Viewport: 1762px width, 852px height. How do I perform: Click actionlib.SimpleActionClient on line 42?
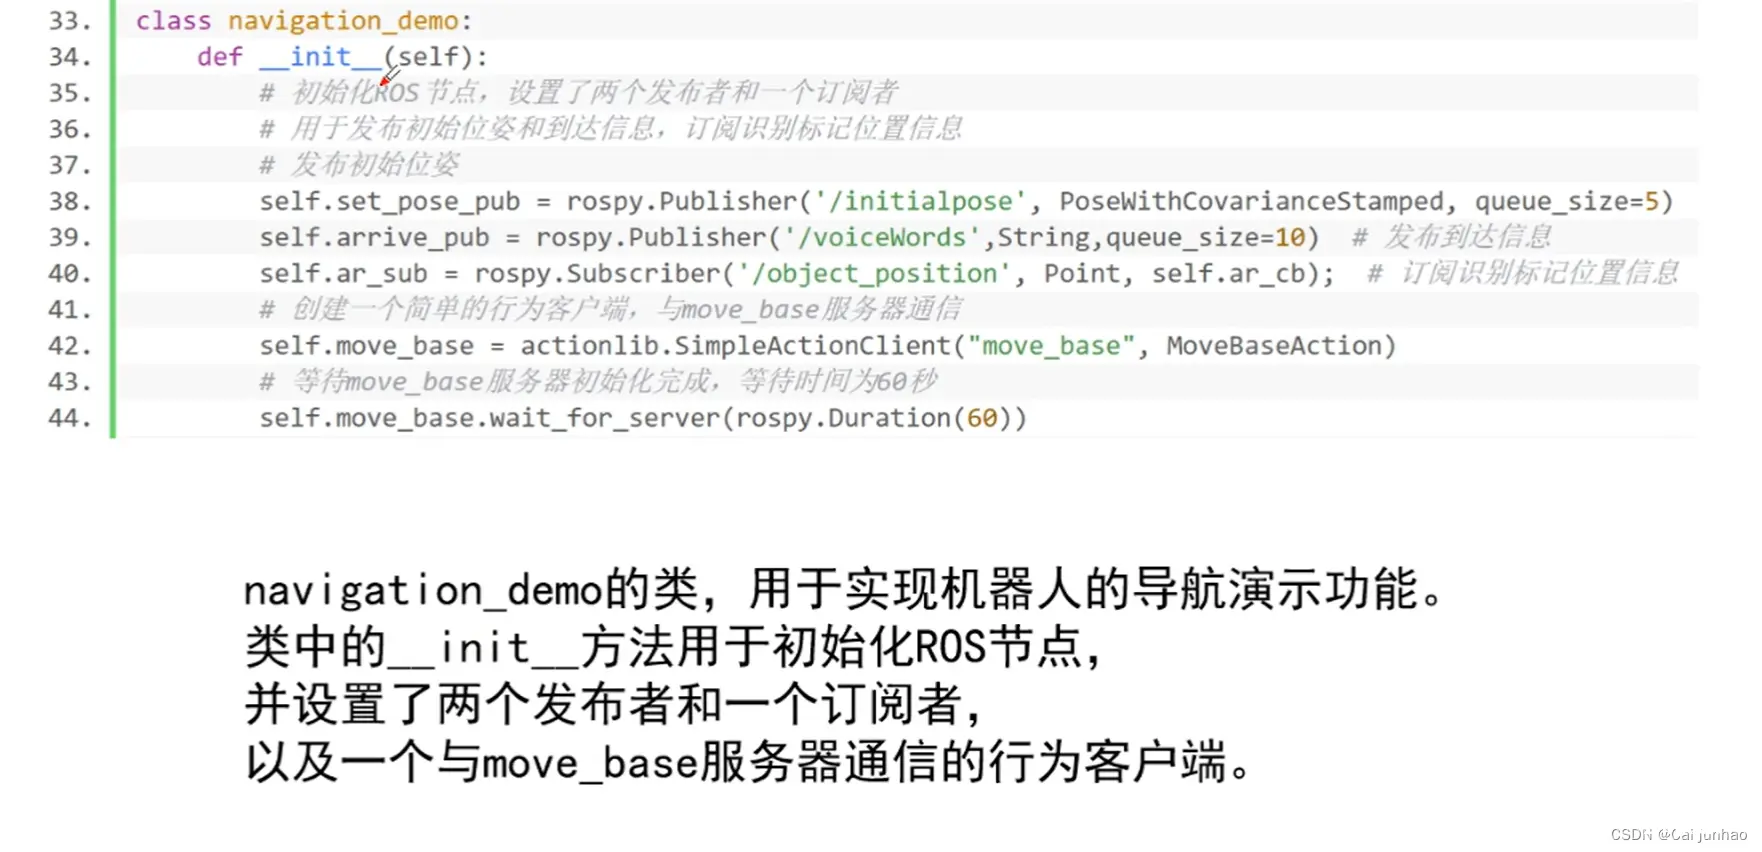pyautogui.click(x=736, y=345)
